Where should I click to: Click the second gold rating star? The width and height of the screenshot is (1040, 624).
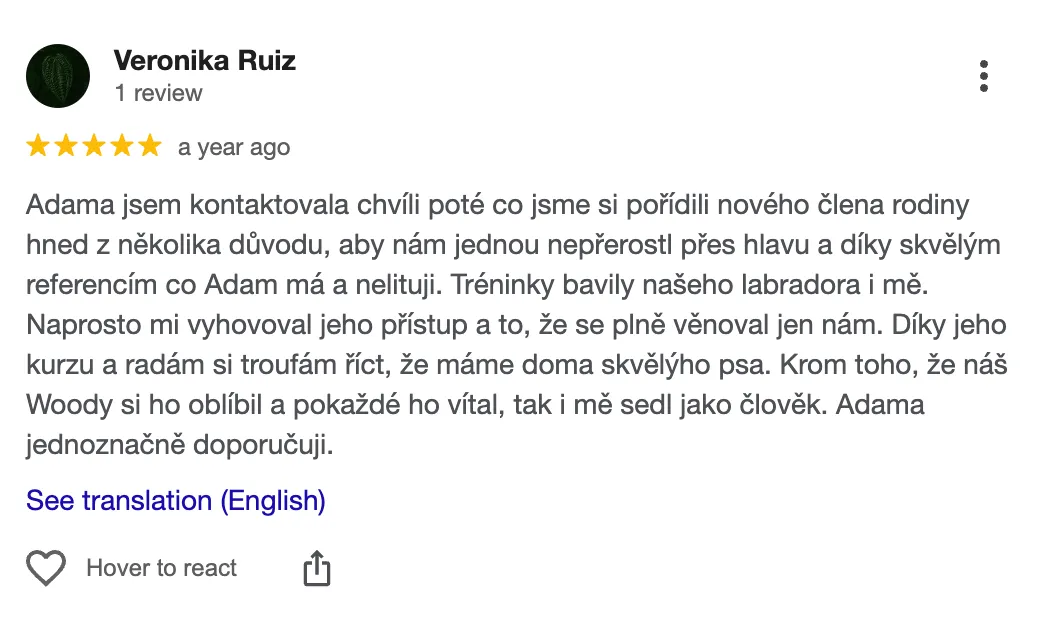pyautogui.click(x=66, y=147)
